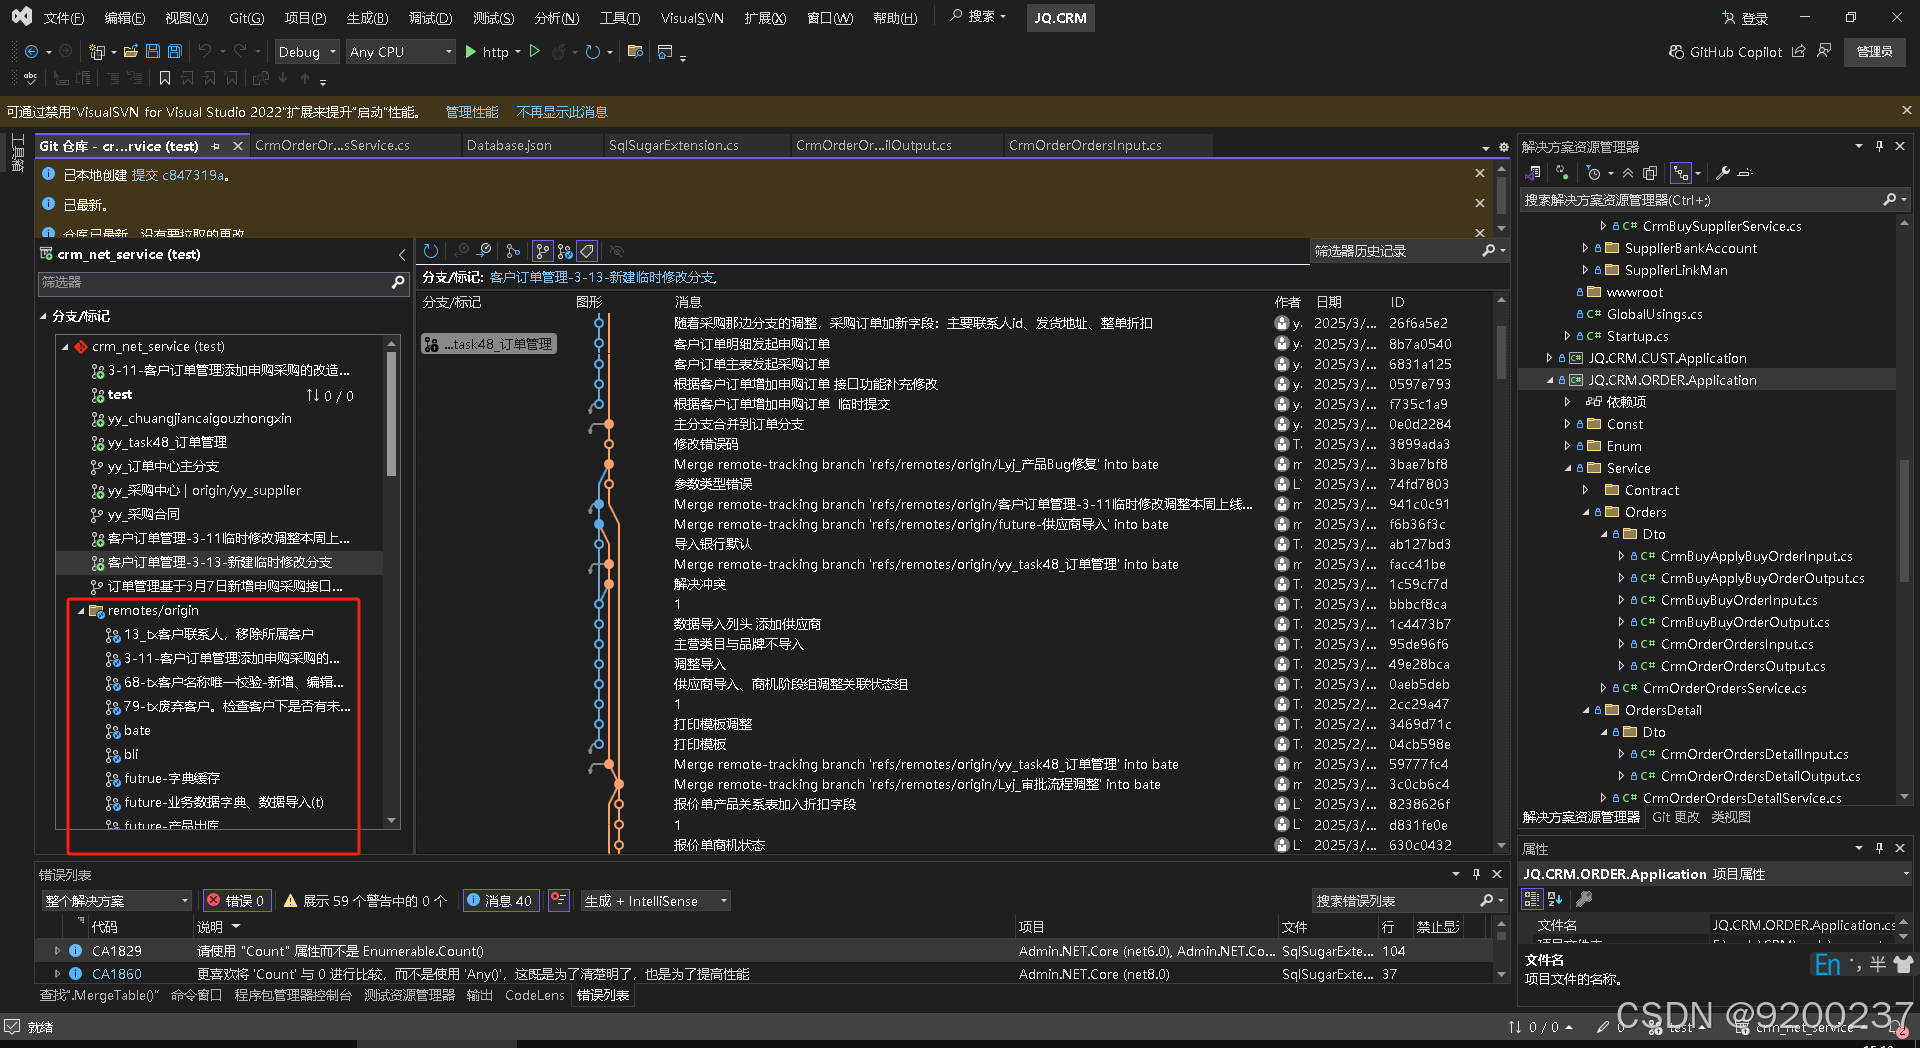Screen dimensions: 1920x1048
Task: Open the VisualSVN menu
Action: (692, 18)
